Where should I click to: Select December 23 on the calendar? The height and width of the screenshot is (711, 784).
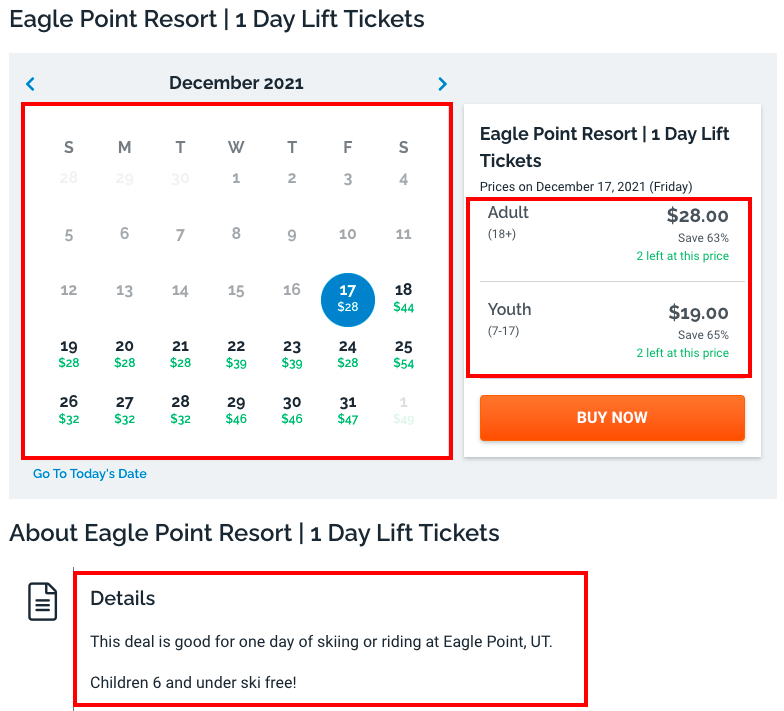pos(292,354)
